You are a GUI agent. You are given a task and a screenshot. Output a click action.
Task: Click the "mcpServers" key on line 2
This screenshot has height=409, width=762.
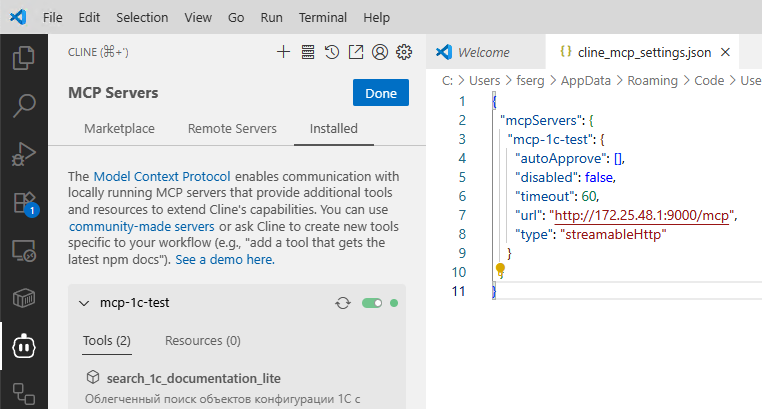[541, 120]
